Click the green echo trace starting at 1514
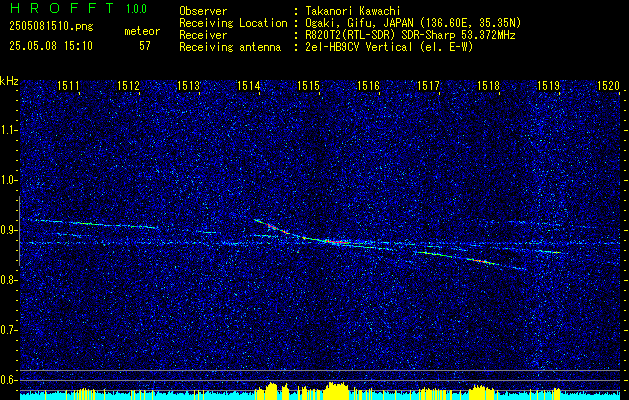 (x=273, y=227)
